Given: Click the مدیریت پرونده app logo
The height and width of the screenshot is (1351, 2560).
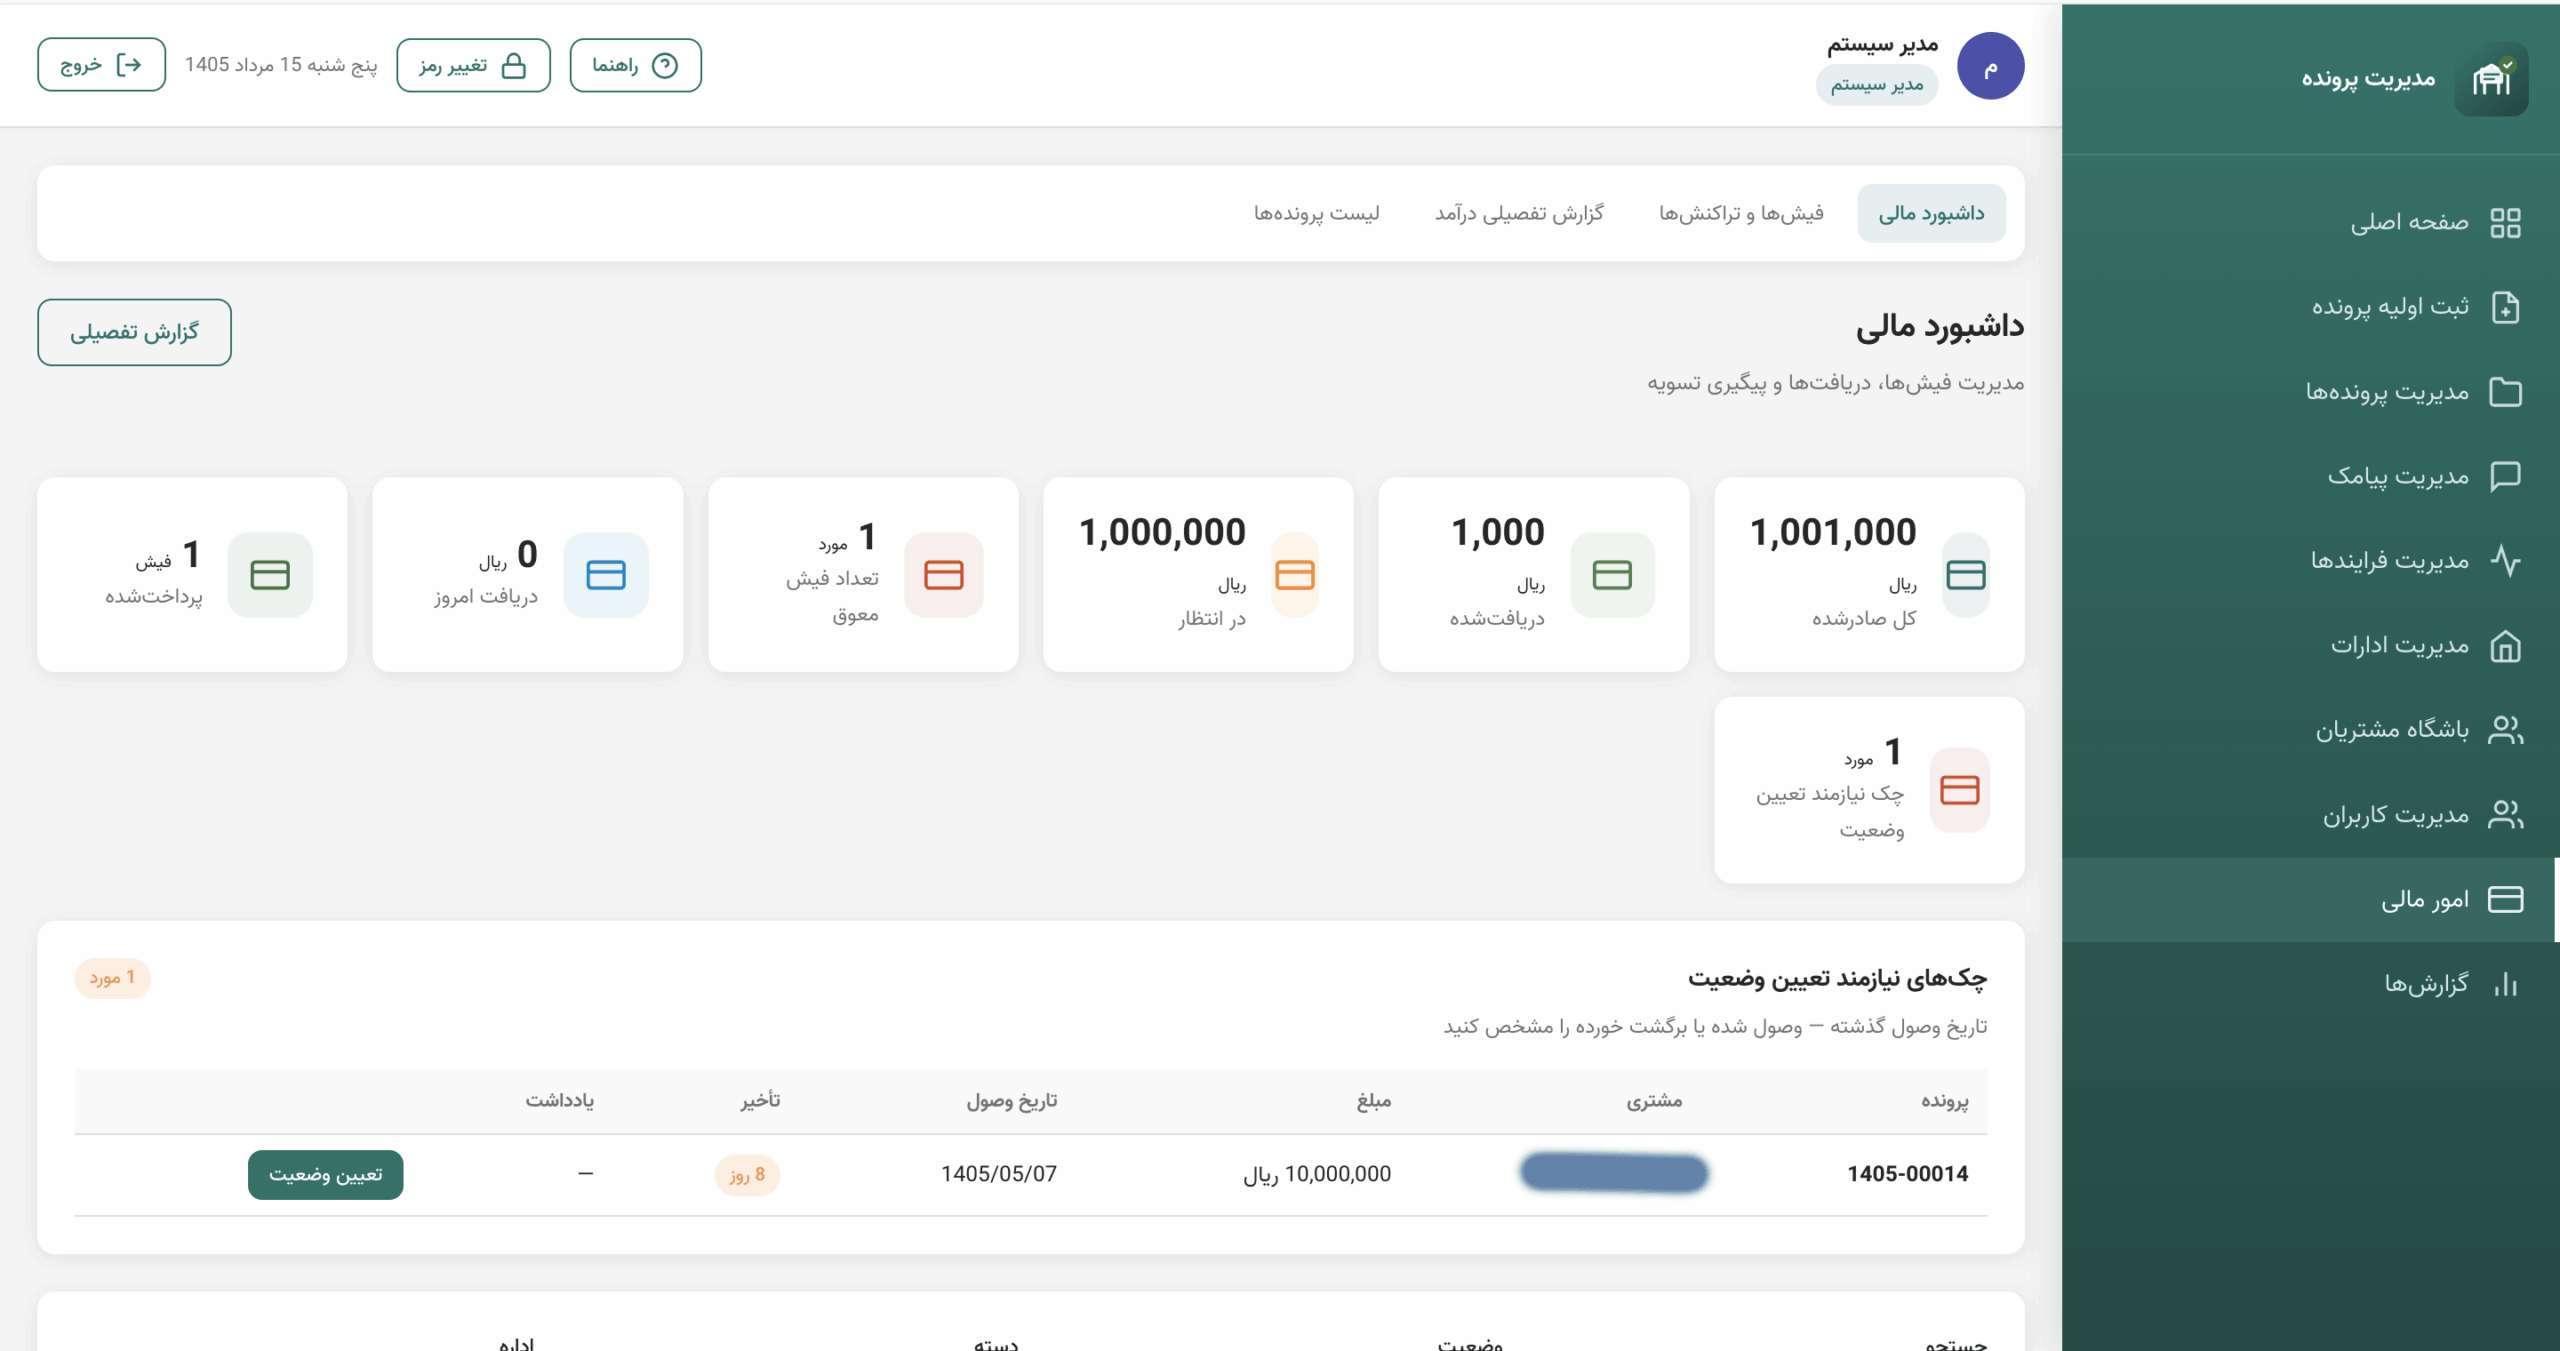Looking at the screenshot, I should click(x=2491, y=79).
